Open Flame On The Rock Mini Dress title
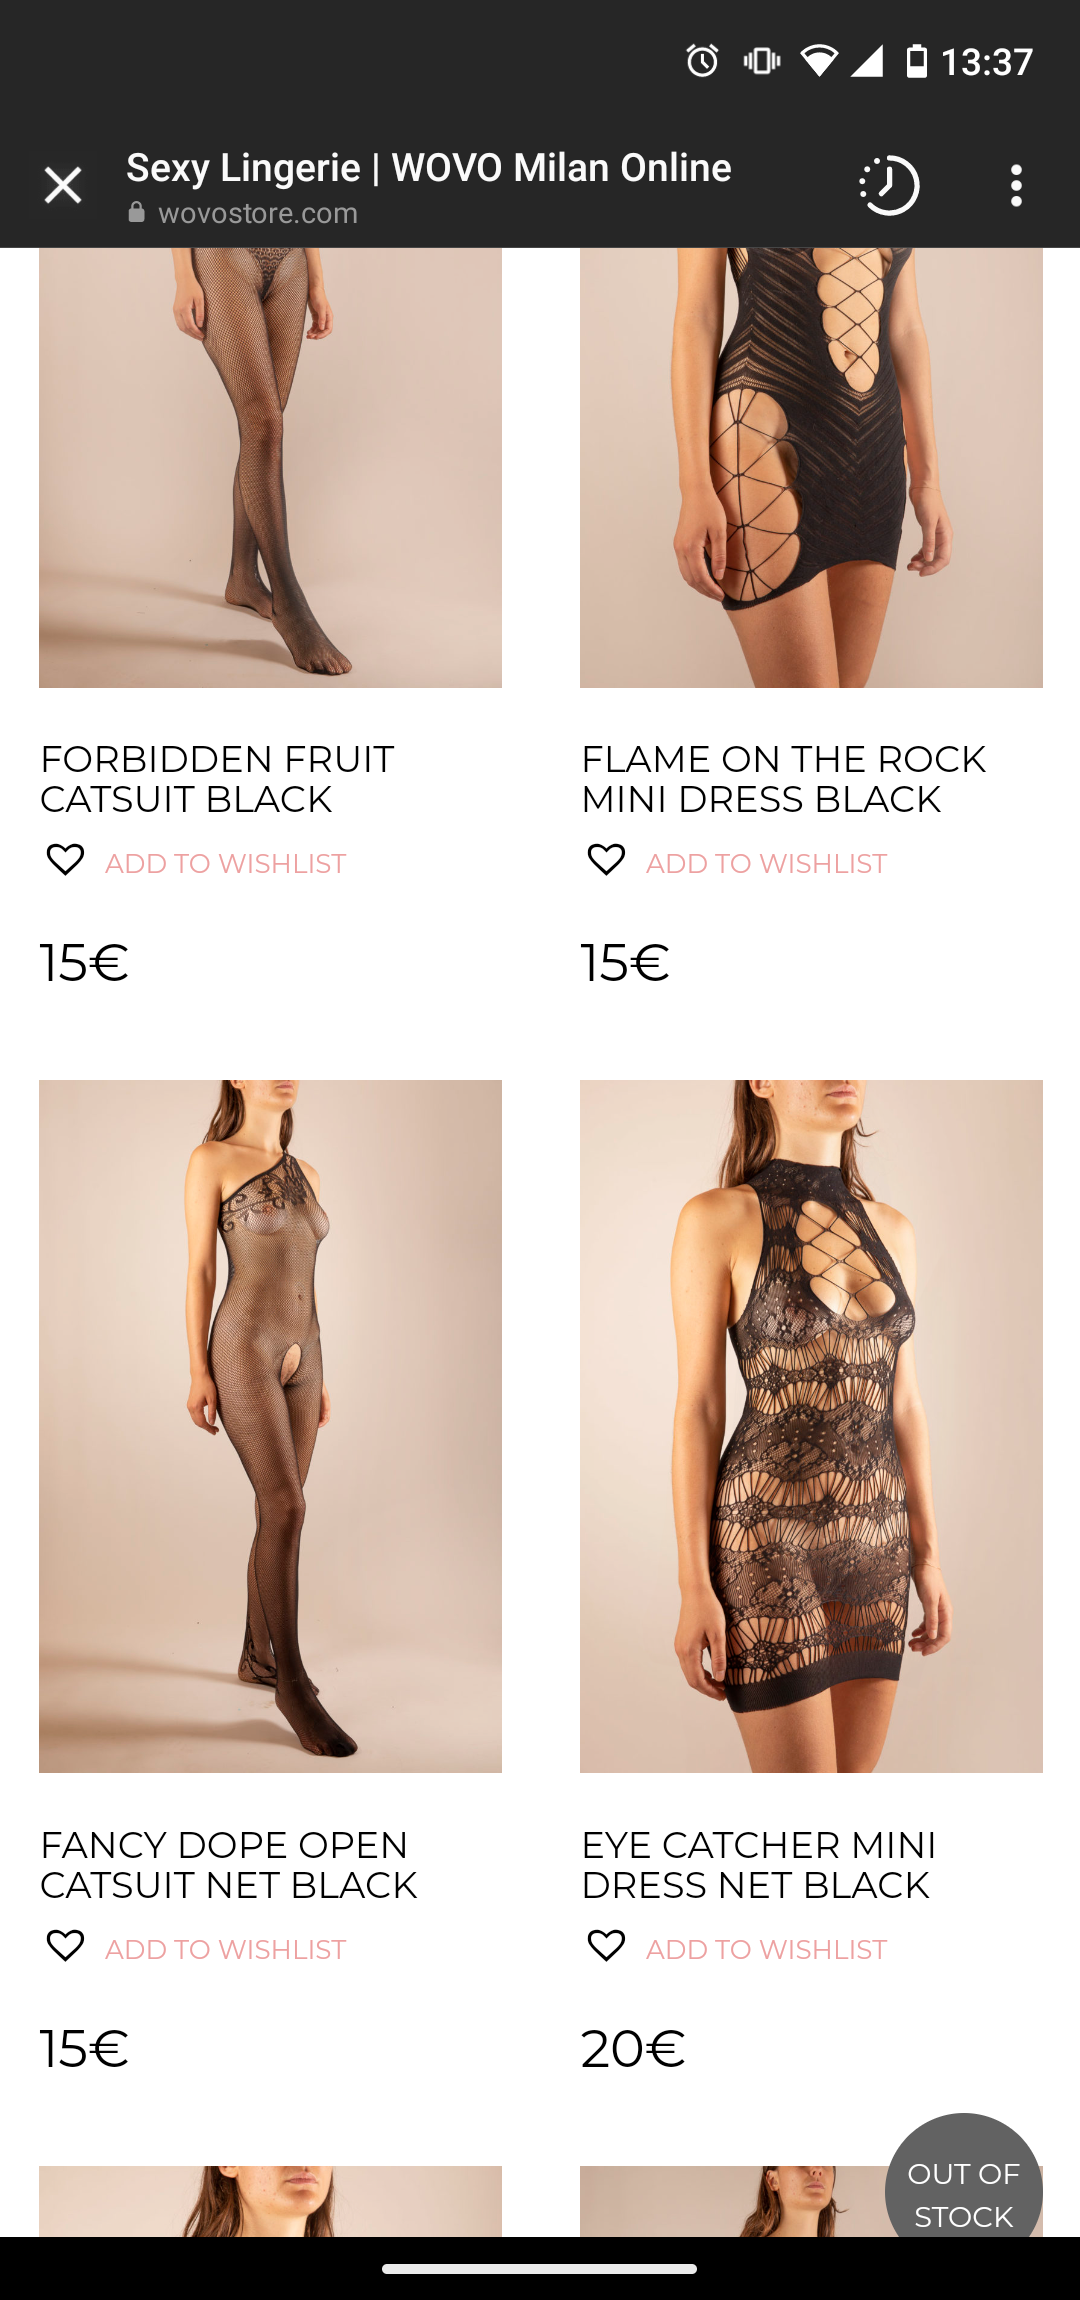 (x=783, y=780)
